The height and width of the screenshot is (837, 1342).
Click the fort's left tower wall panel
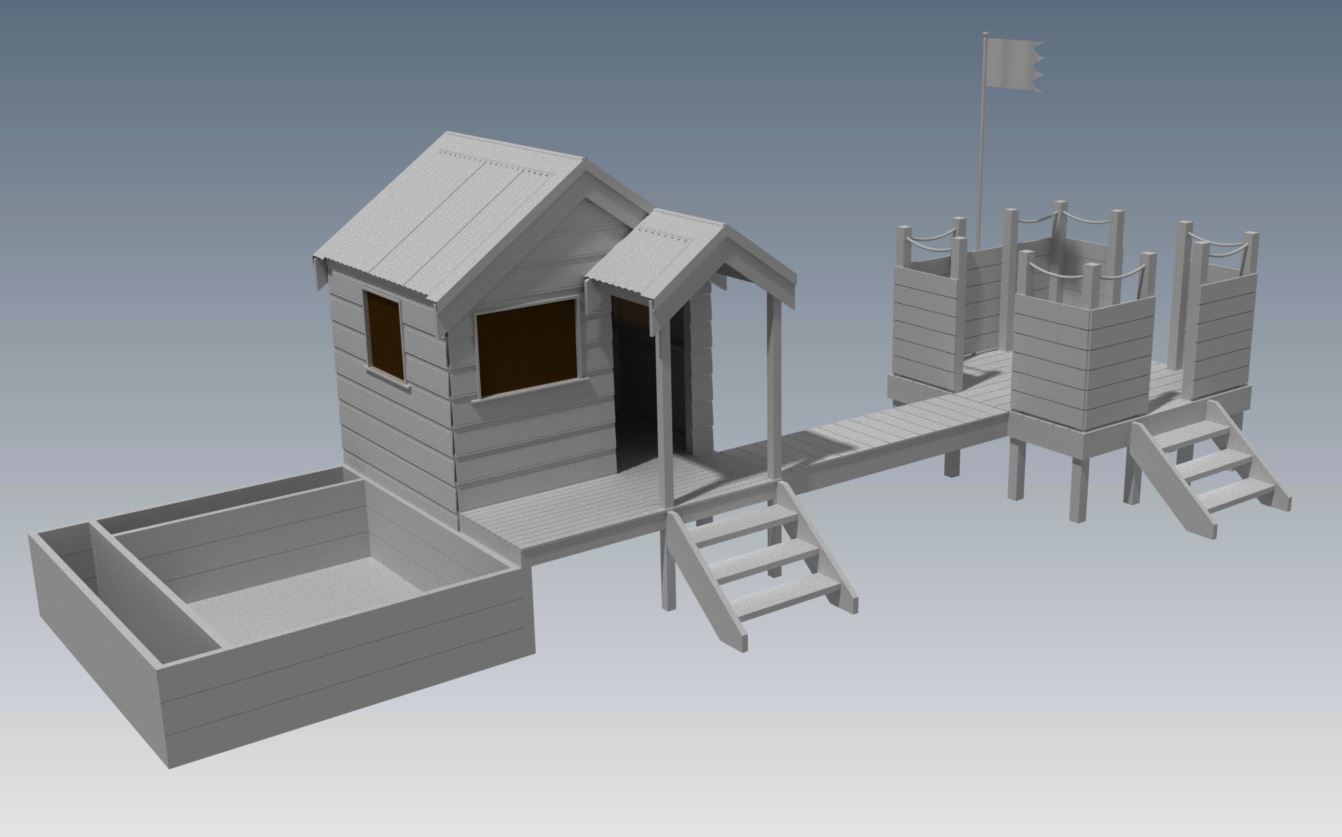[x=925, y=325]
